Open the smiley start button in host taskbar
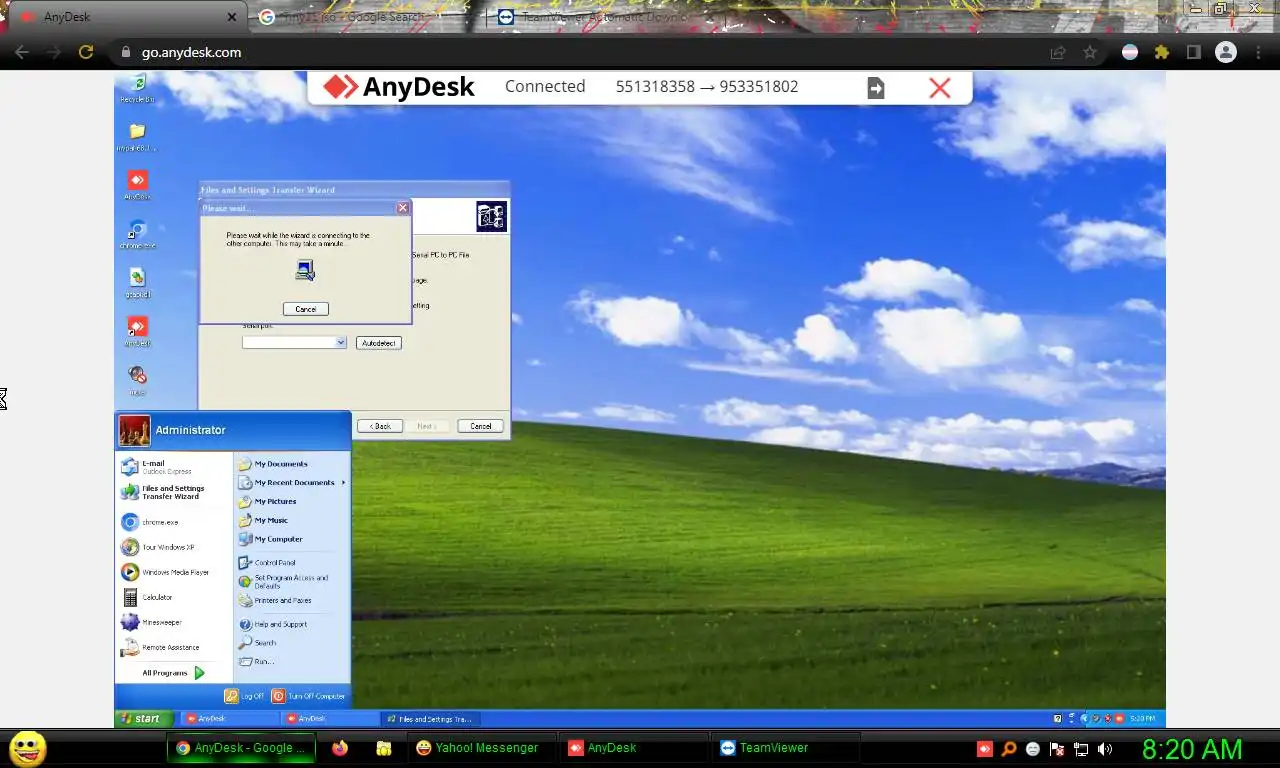 (27, 748)
